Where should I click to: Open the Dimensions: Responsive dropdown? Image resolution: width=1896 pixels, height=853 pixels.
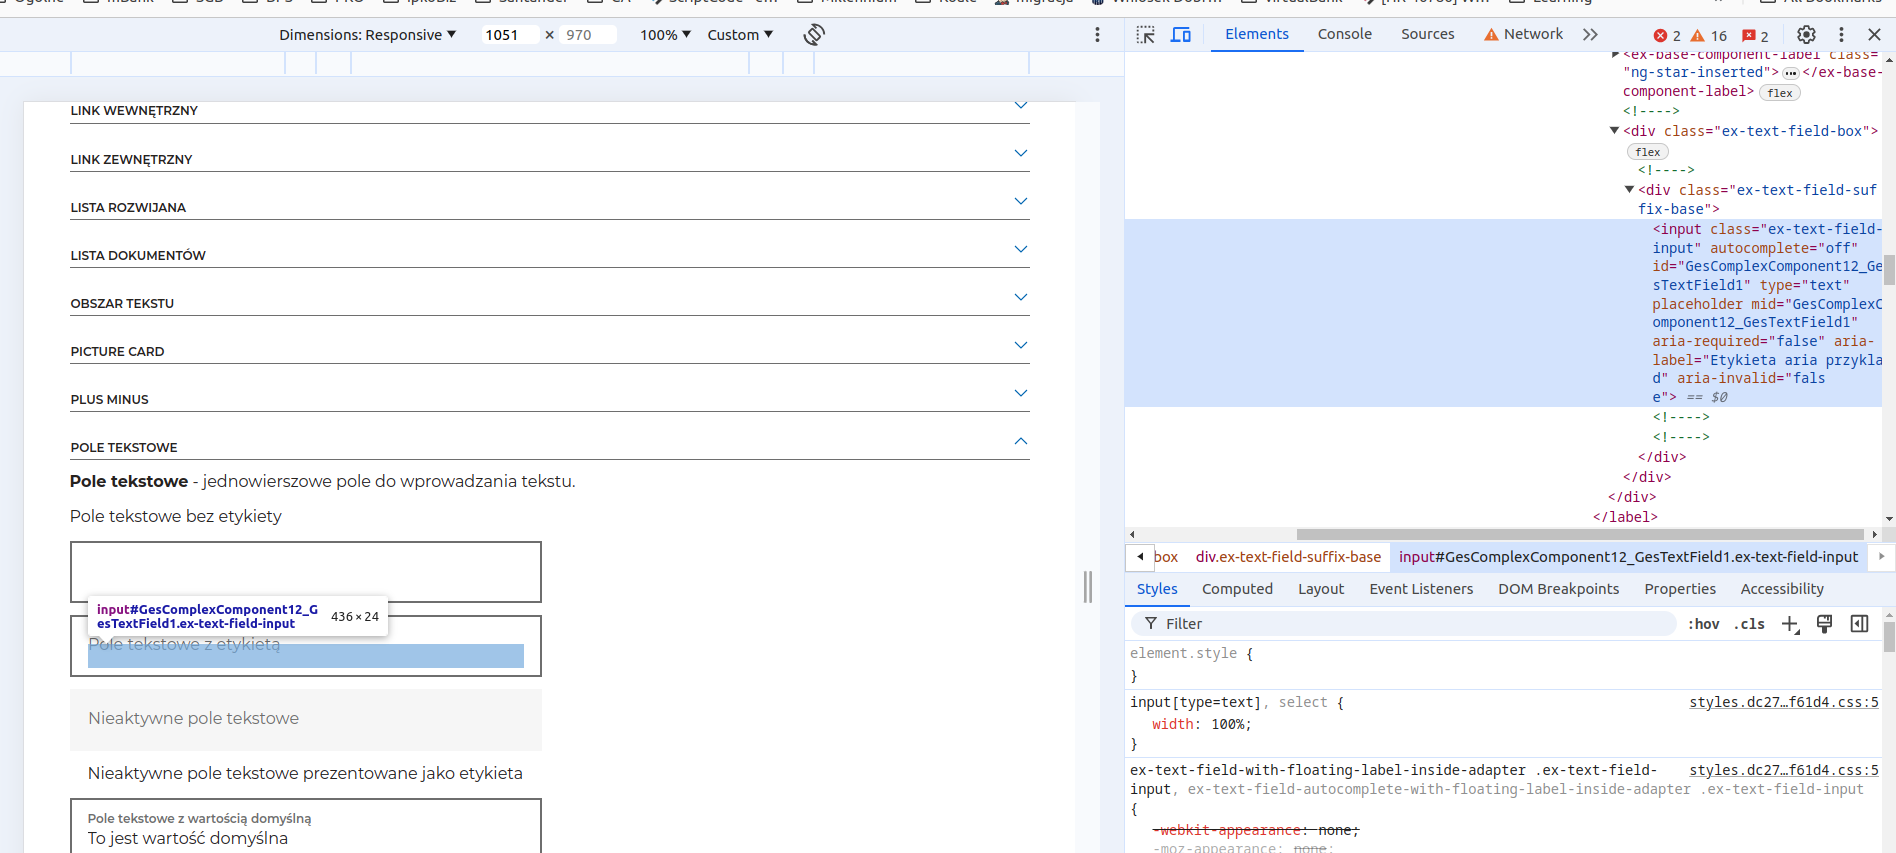367,35
